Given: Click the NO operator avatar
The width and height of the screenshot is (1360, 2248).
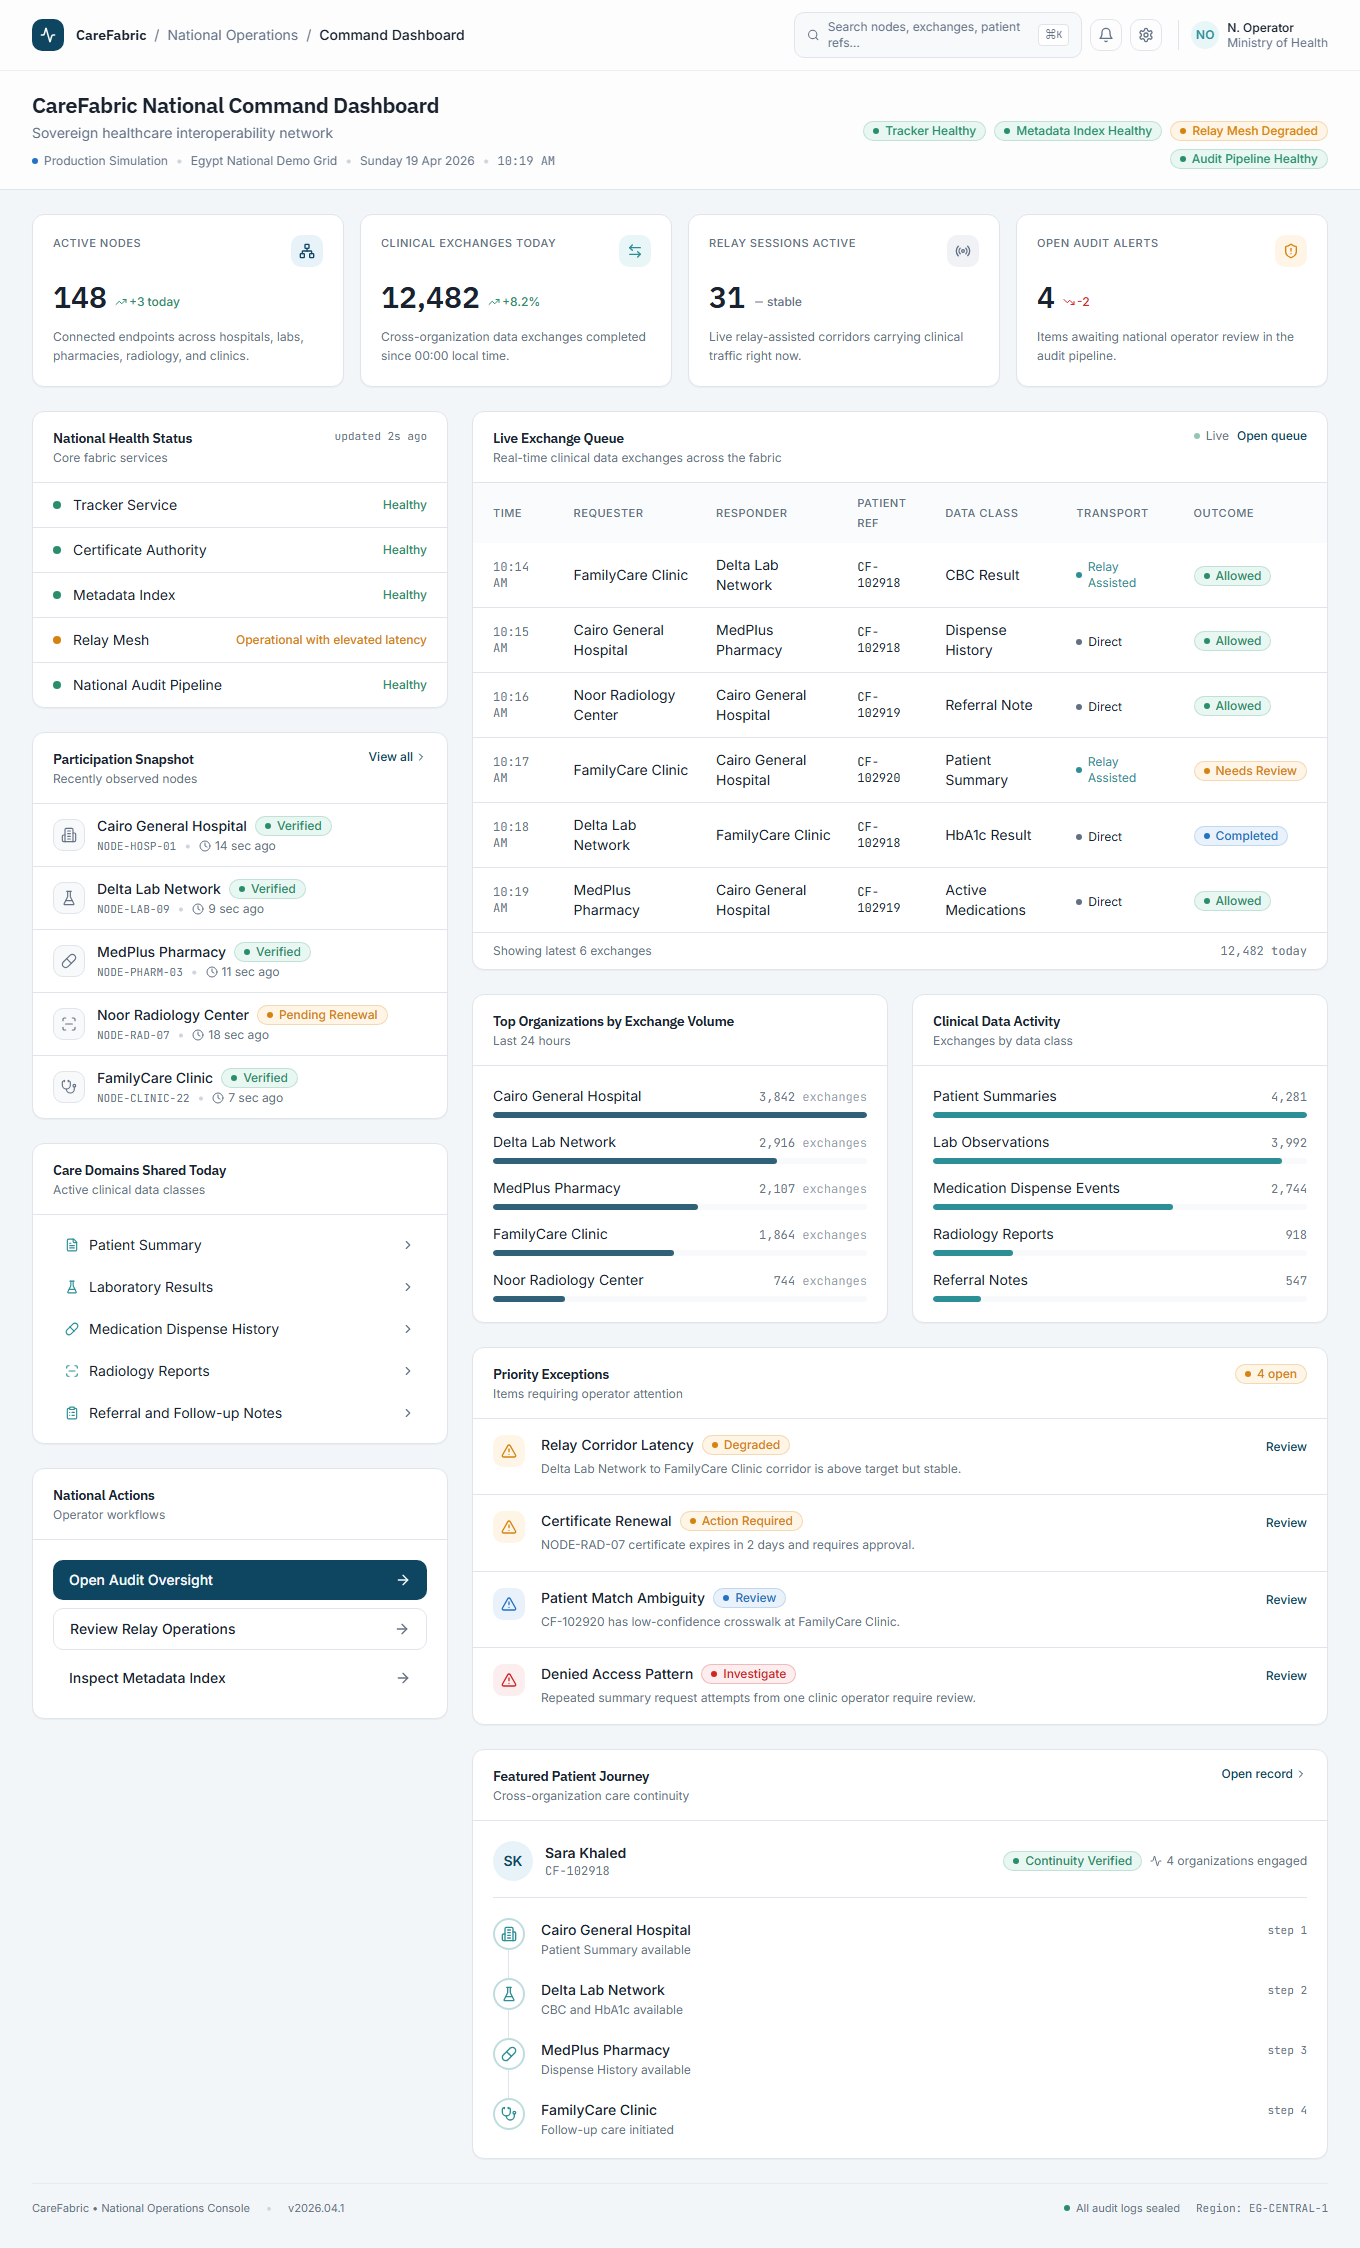Looking at the screenshot, I should coord(1205,35).
